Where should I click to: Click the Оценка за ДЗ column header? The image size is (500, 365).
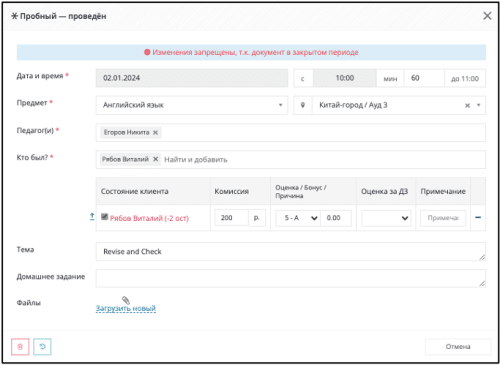(385, 191)
